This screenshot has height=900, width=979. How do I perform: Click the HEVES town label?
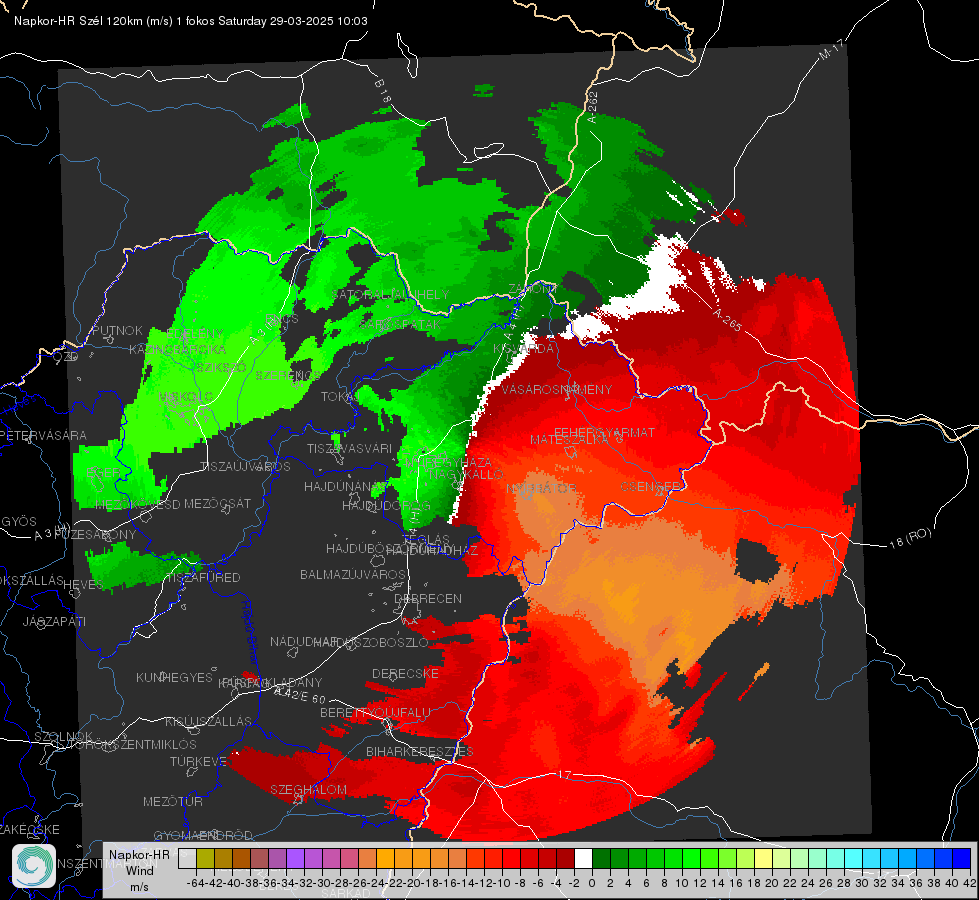coord(83,584)
